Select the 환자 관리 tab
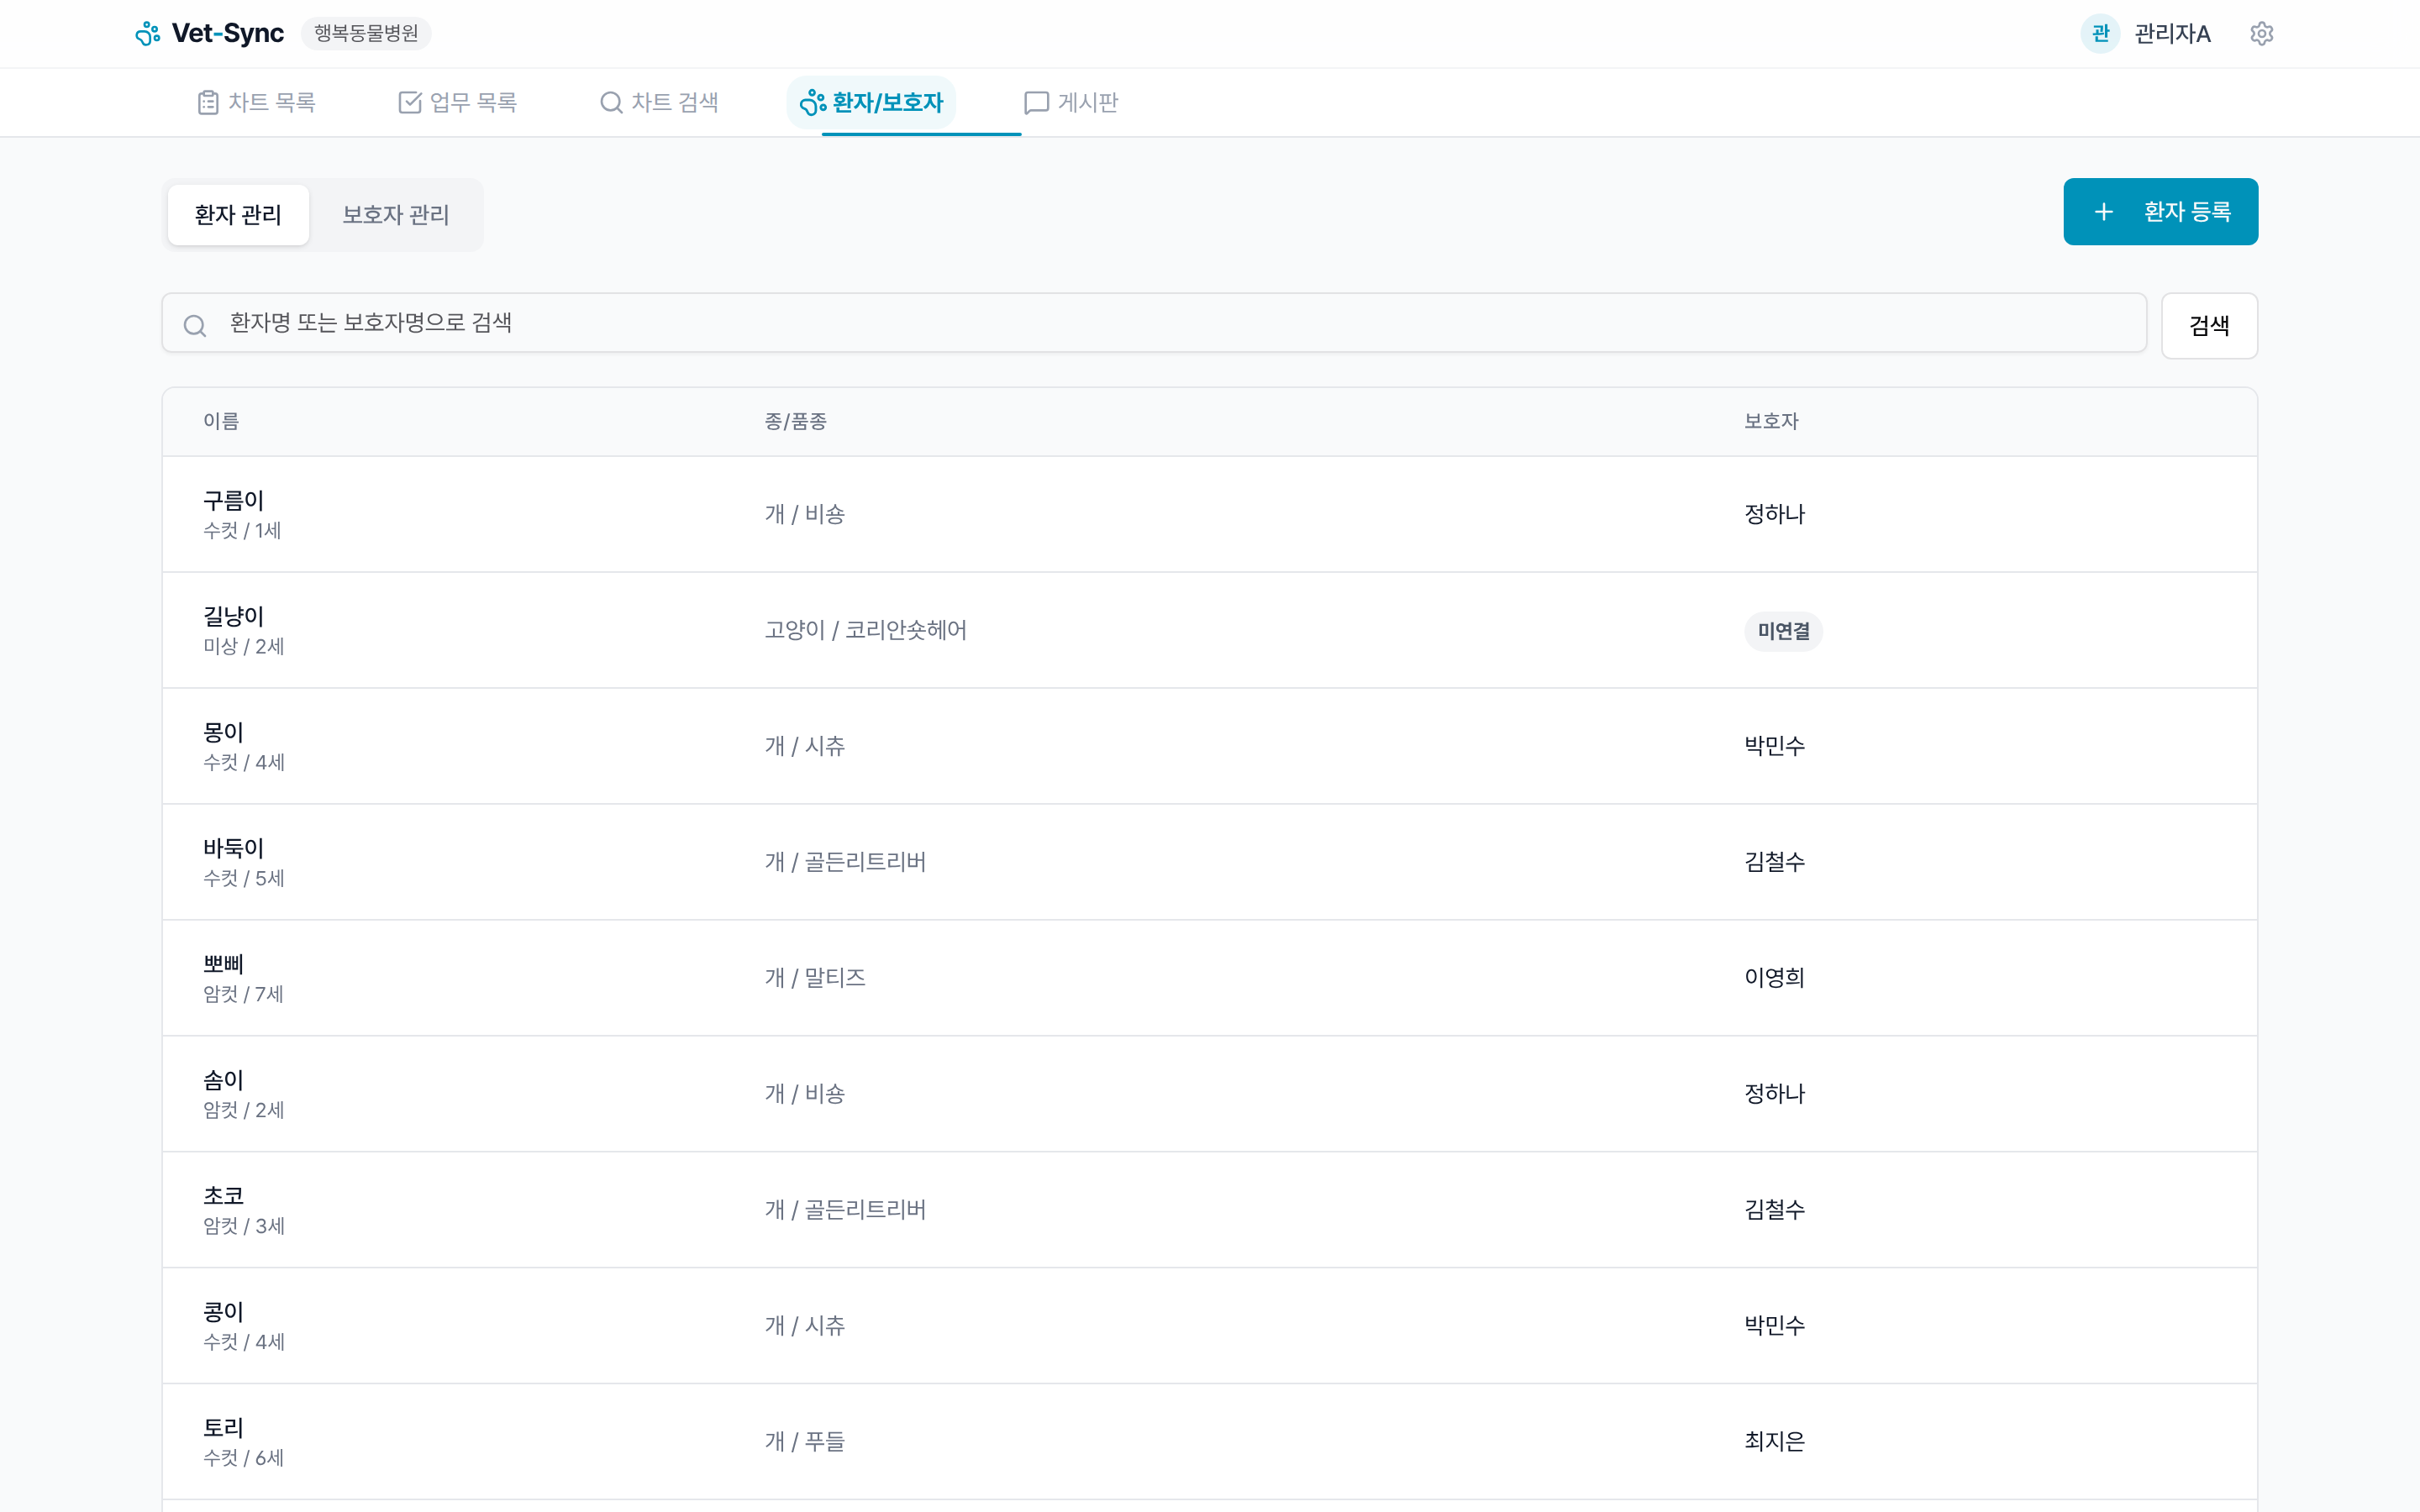 238,215
